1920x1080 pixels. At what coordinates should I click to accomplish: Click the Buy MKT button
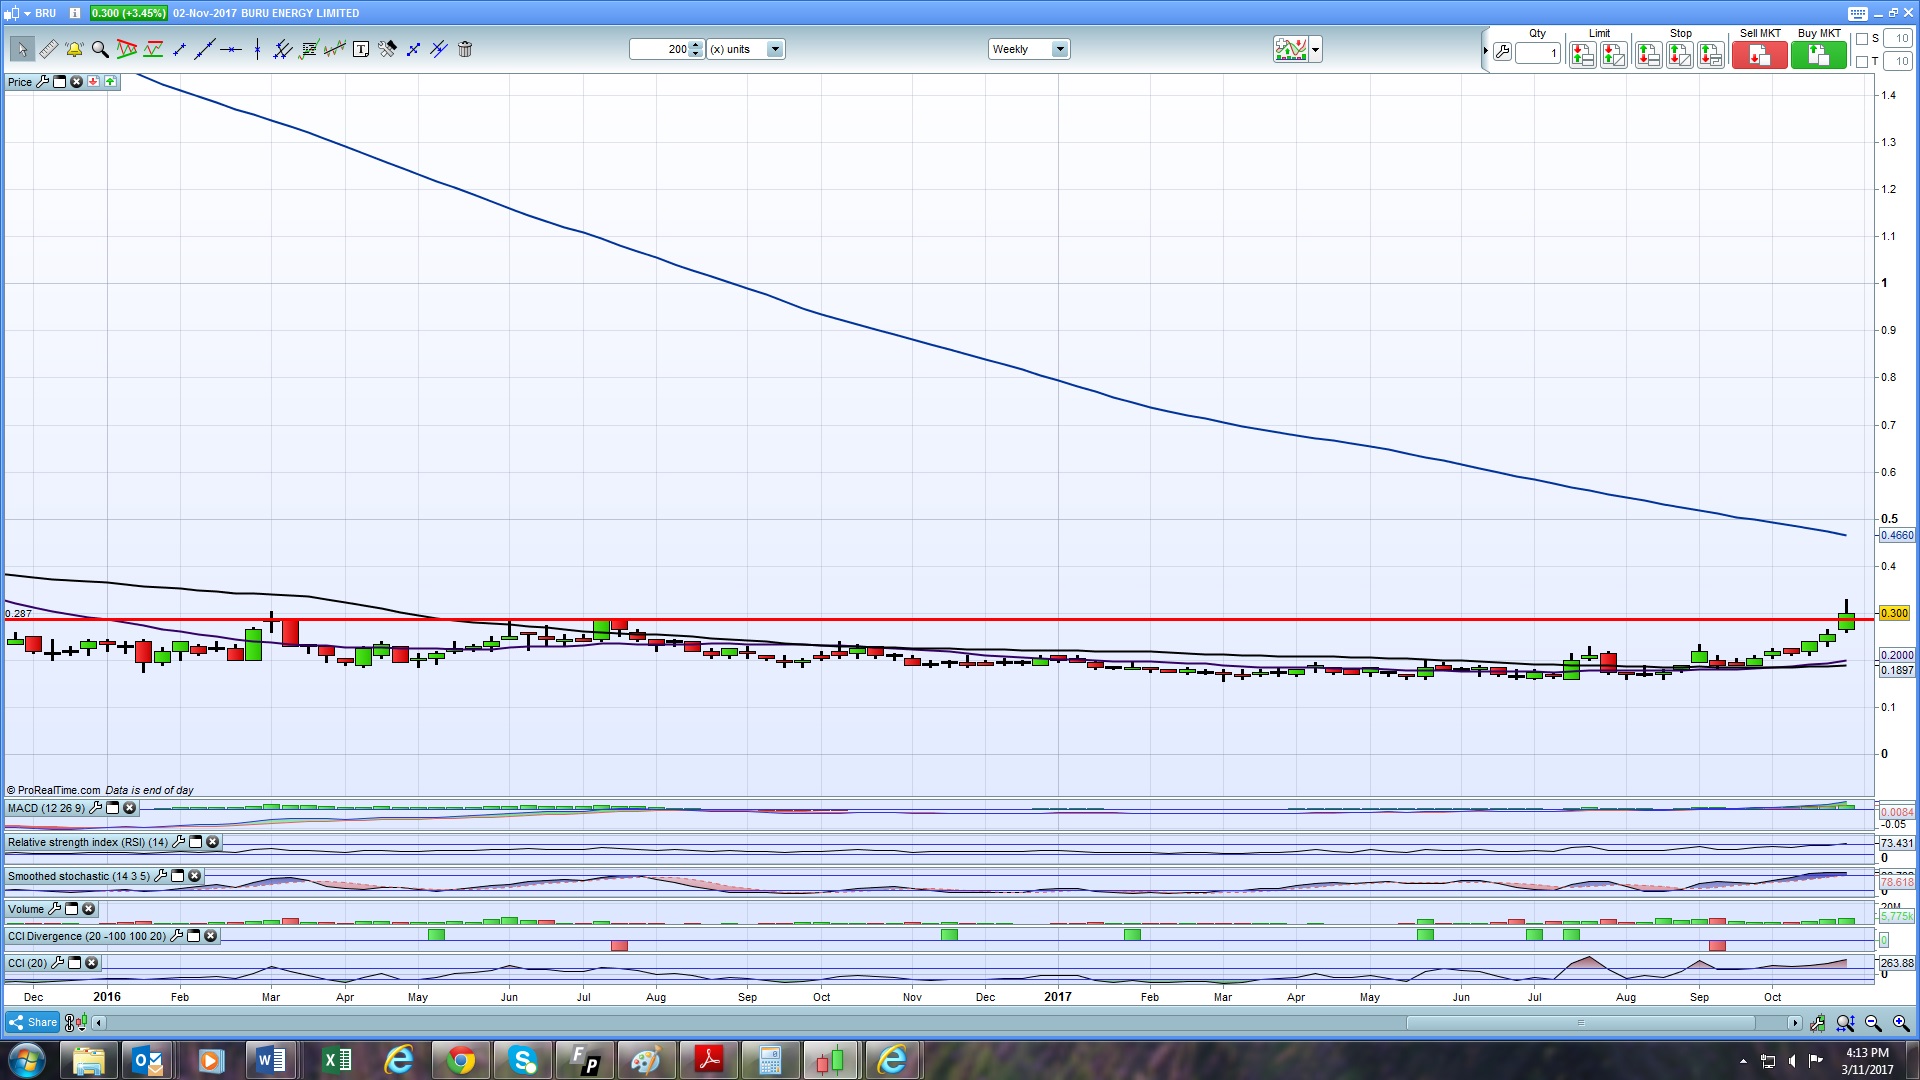coord(1818,54)
